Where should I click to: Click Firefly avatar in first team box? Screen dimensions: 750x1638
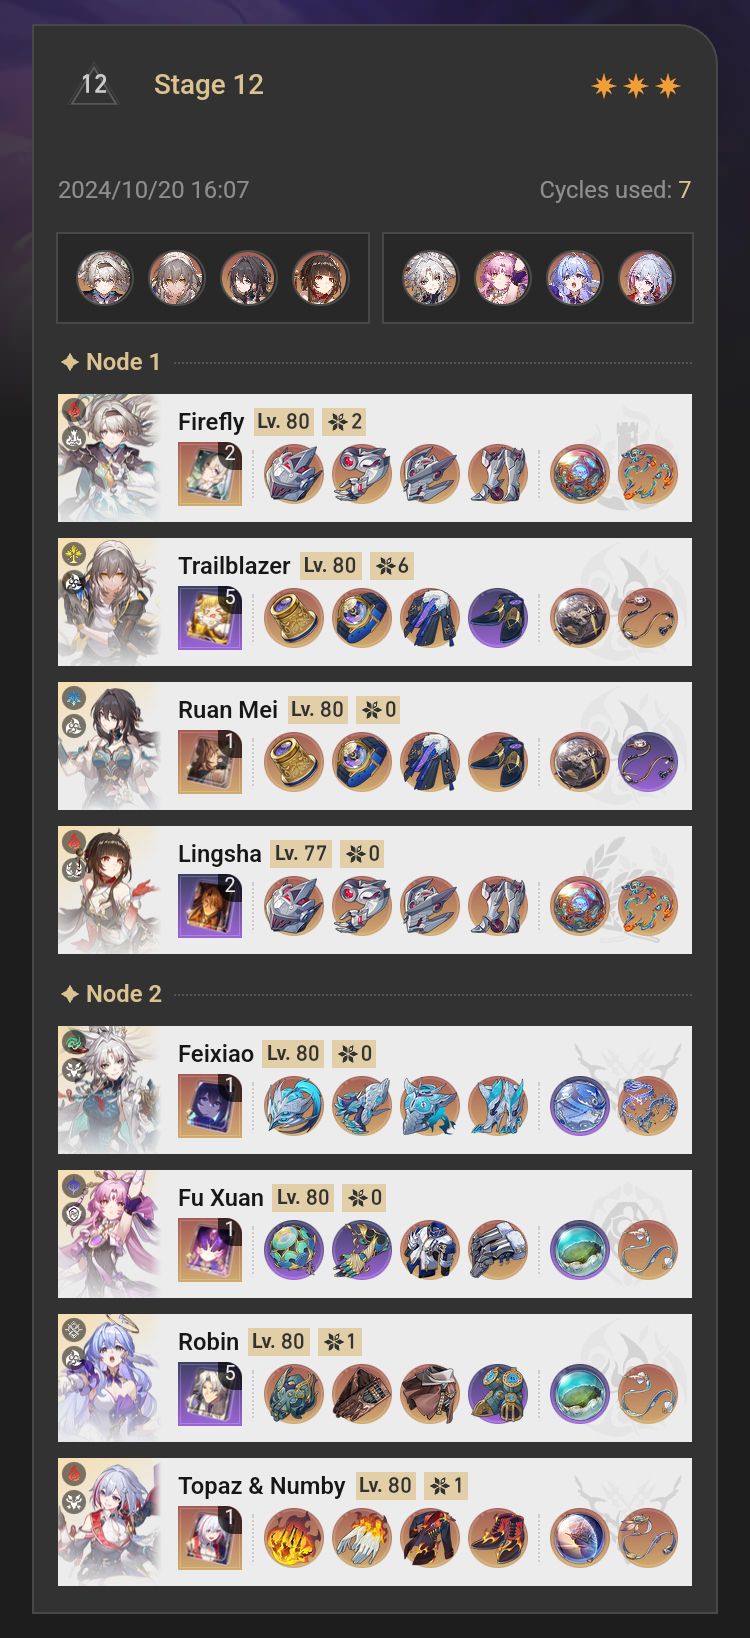click(x=105, y=278)
